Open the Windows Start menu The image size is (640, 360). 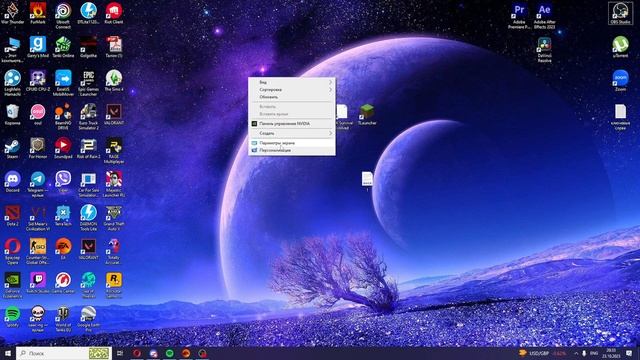point(7,353)
